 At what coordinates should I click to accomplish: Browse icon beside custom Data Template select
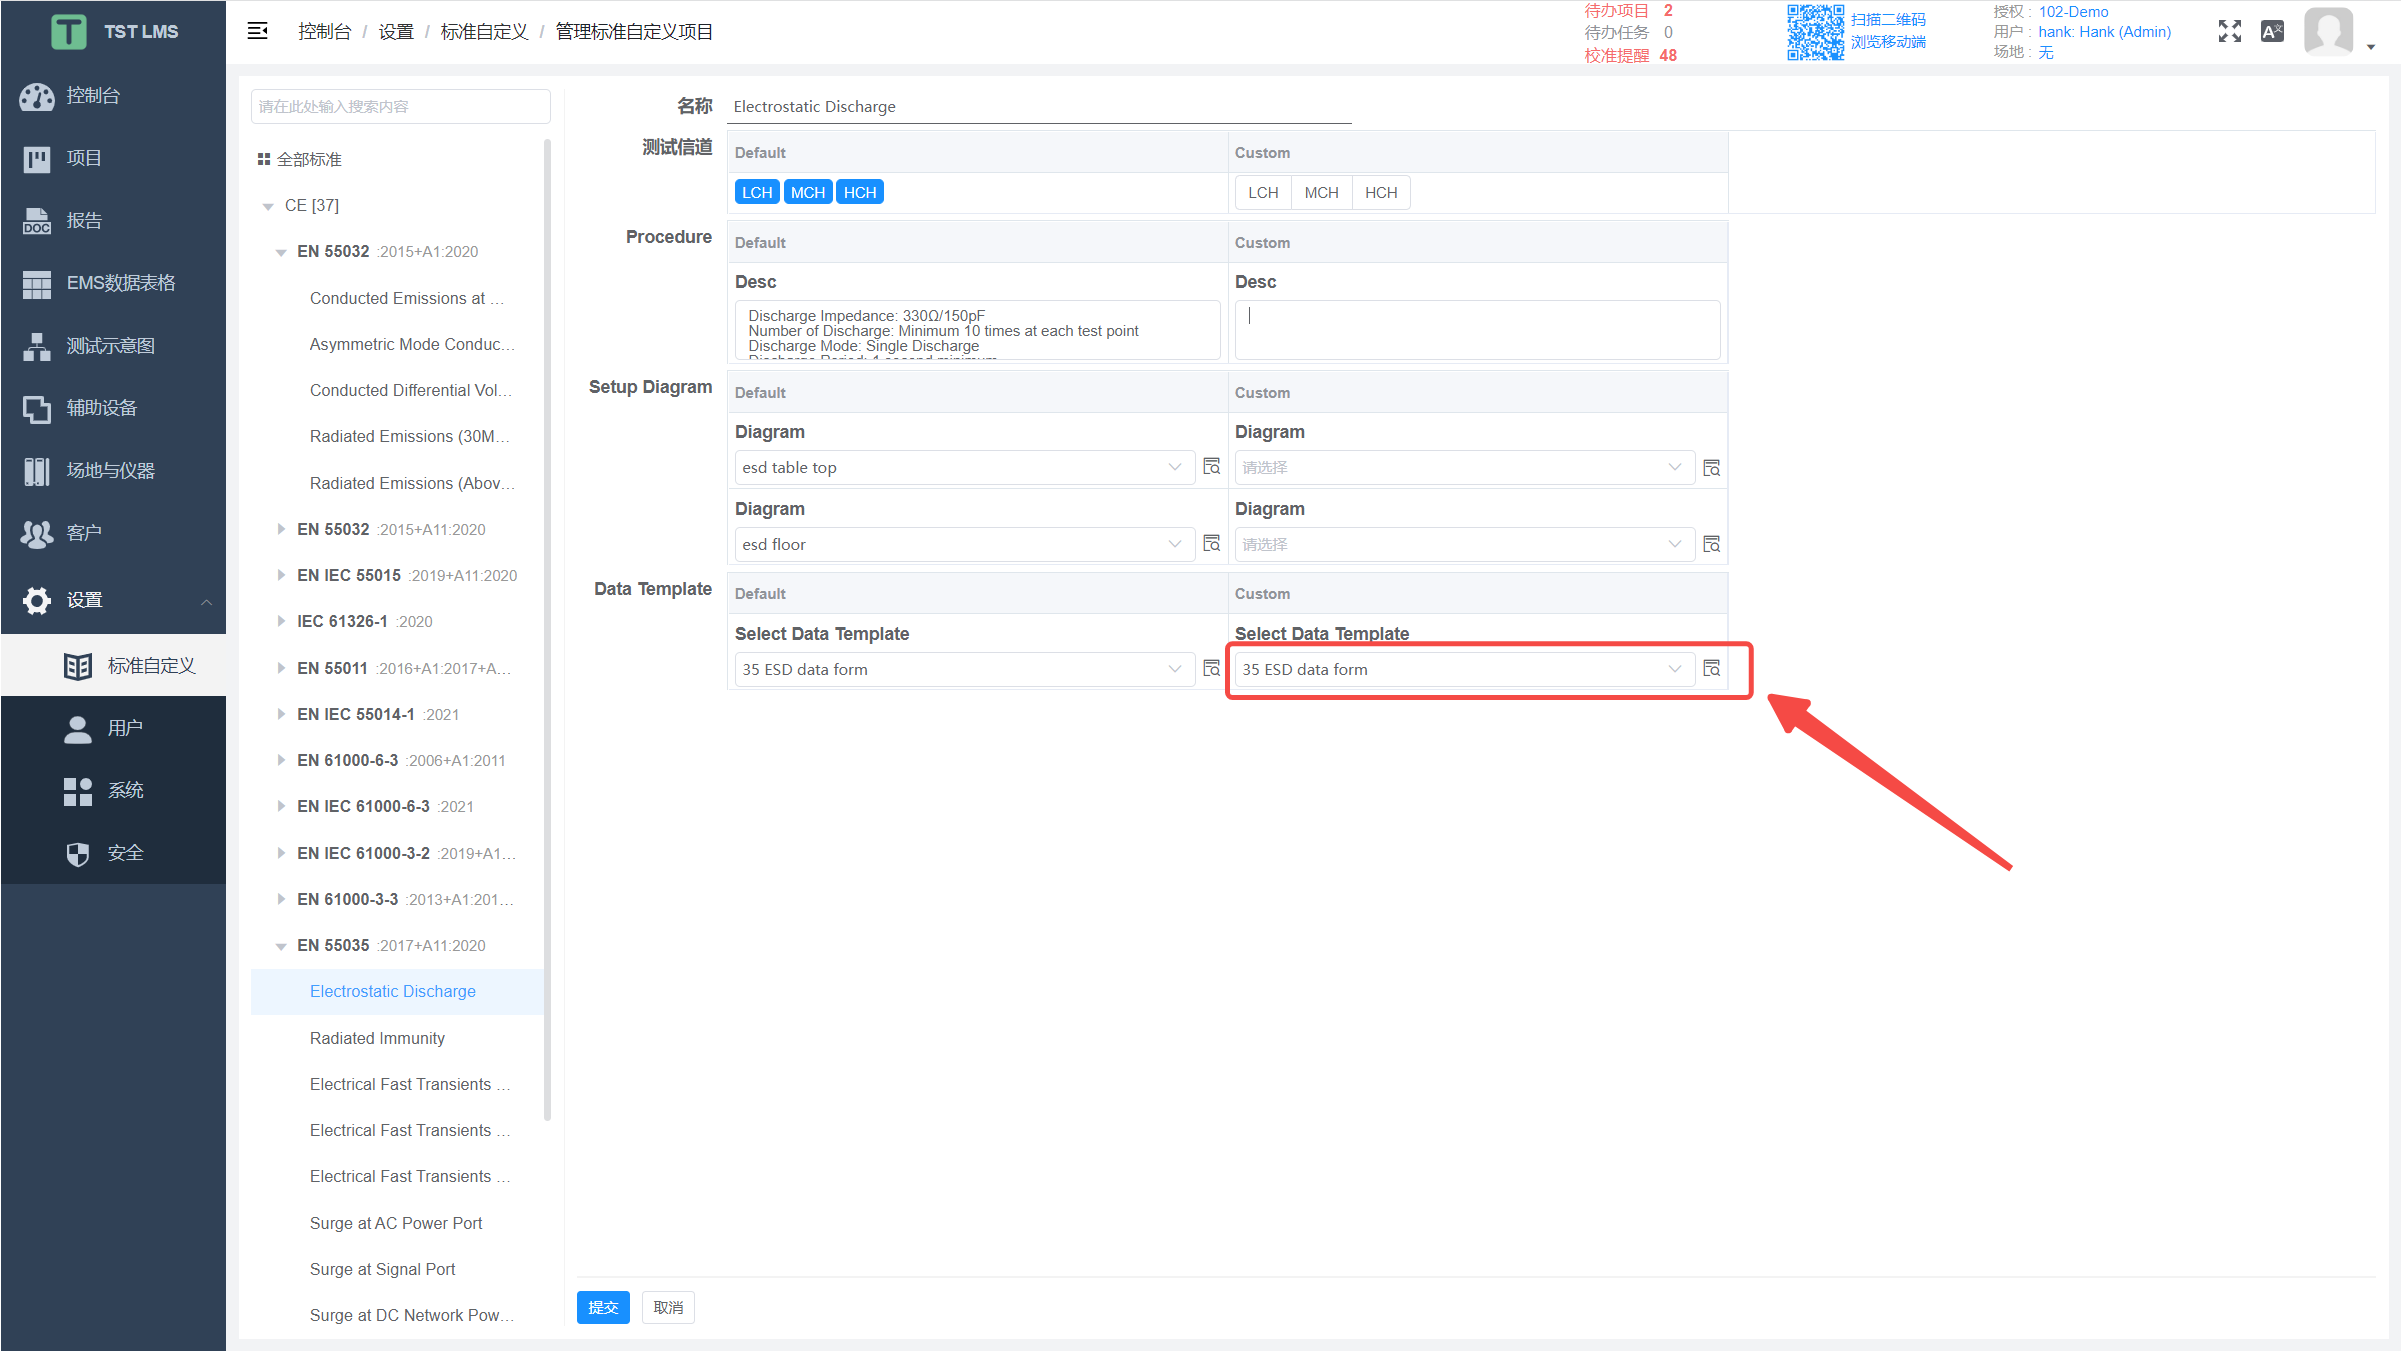click(x=1712, y=669)
